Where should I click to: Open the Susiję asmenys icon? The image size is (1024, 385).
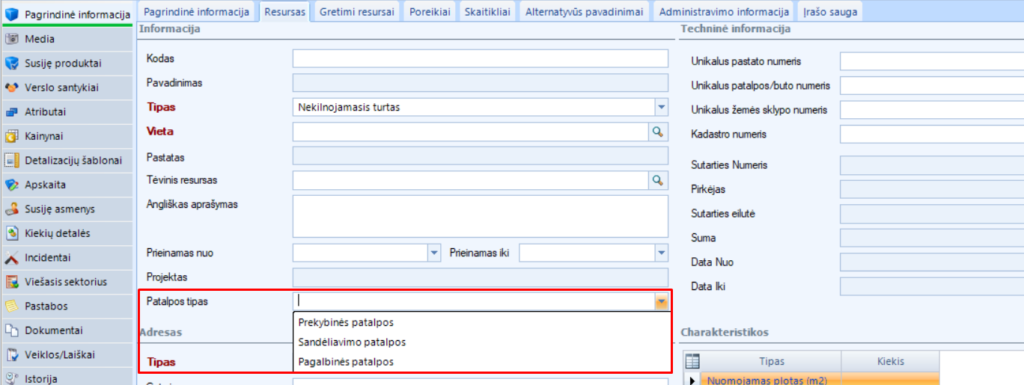click(x=11, y=209)
